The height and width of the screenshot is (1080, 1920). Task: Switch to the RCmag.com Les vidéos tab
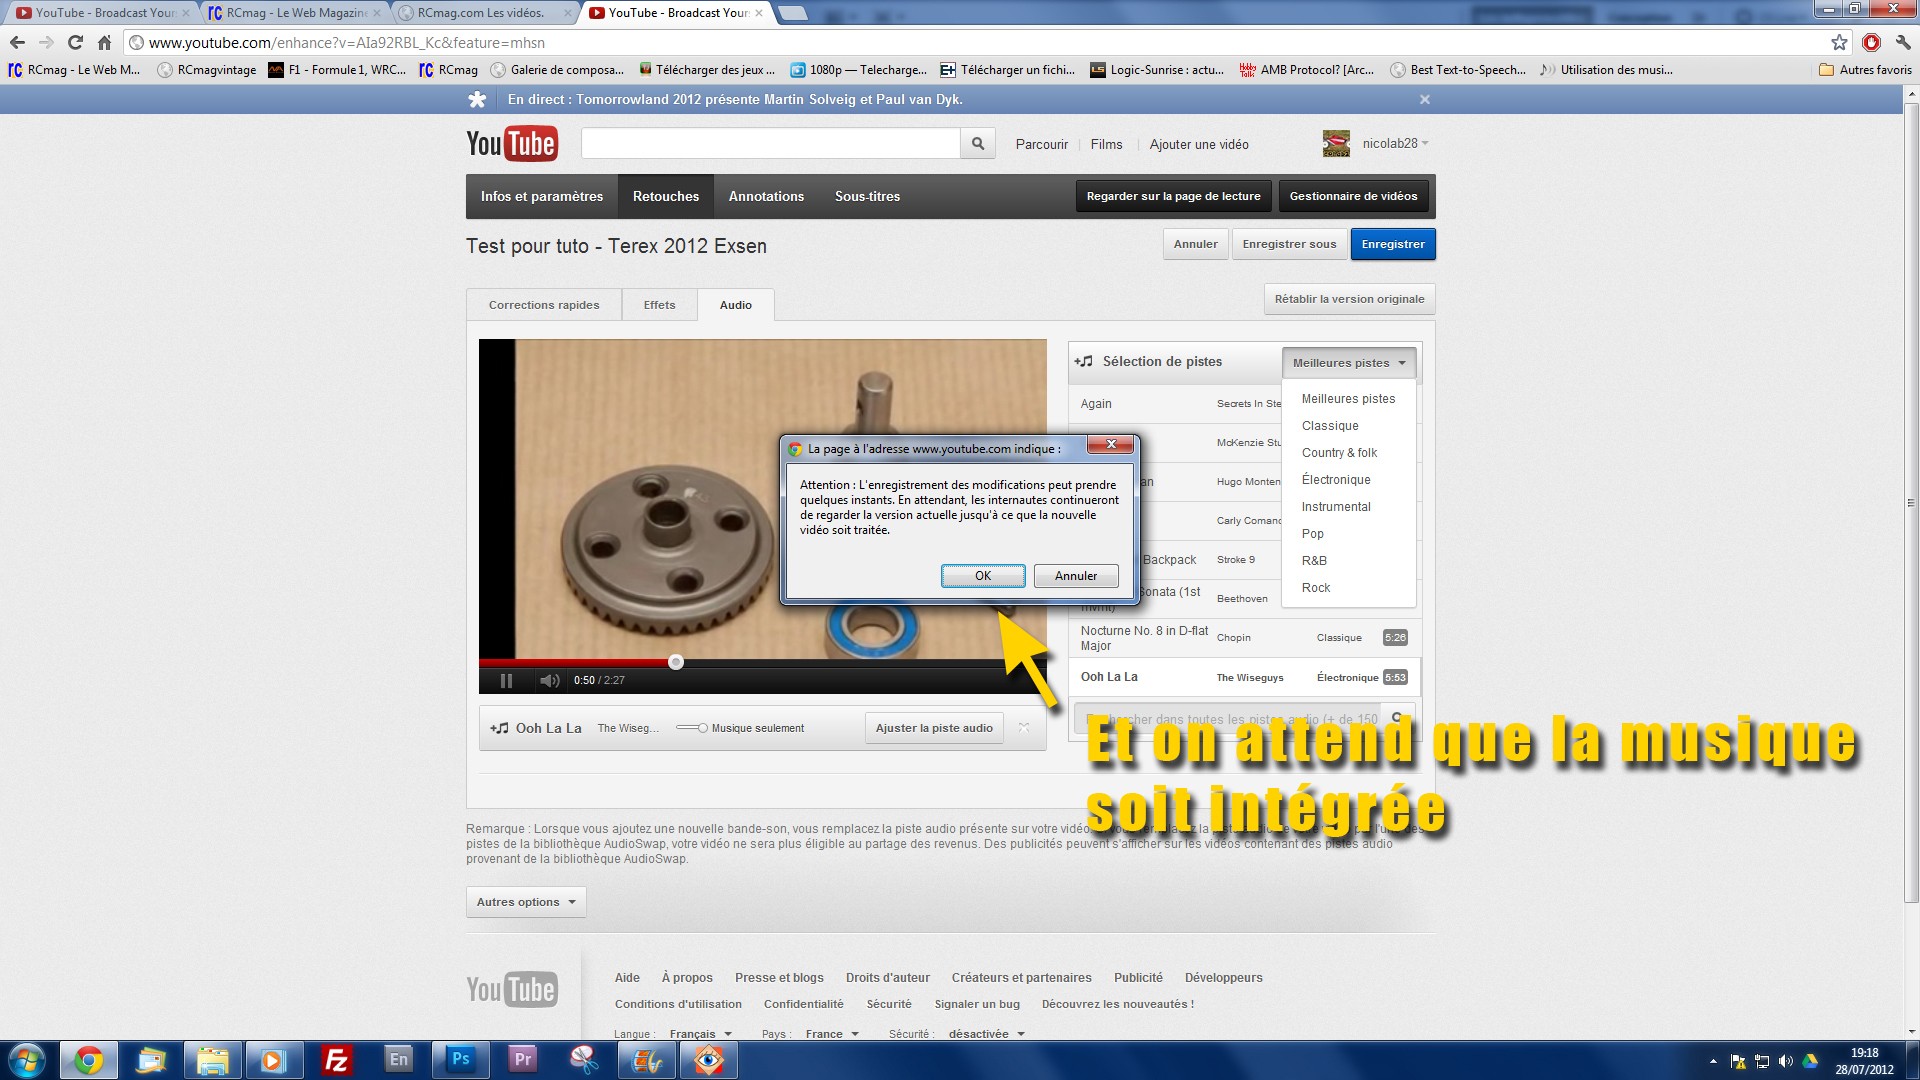[485, 13]
